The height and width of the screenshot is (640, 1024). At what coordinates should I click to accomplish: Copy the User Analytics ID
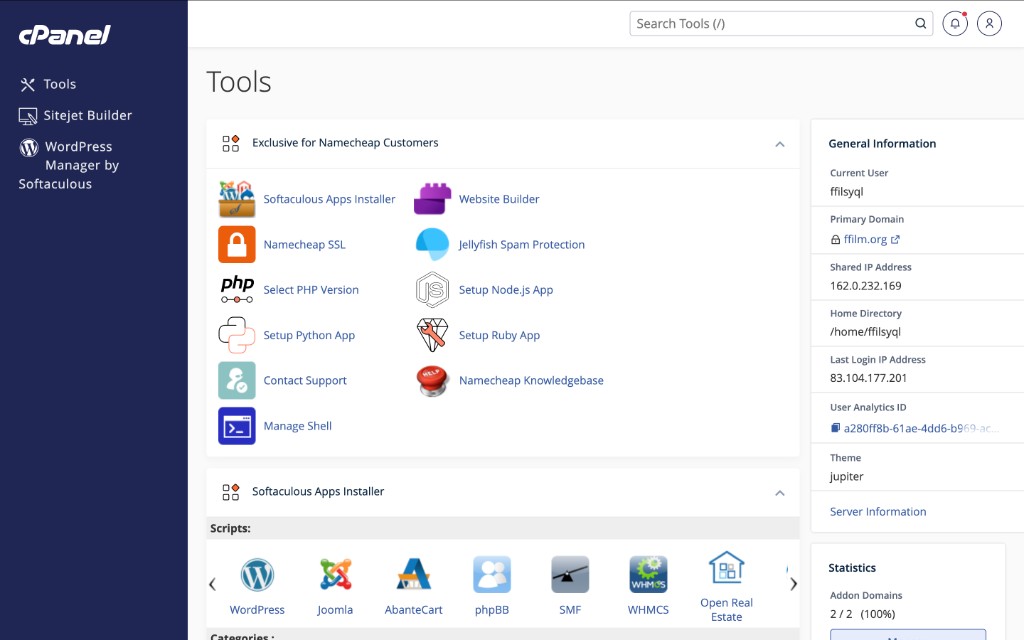click(x=835, y=428)
